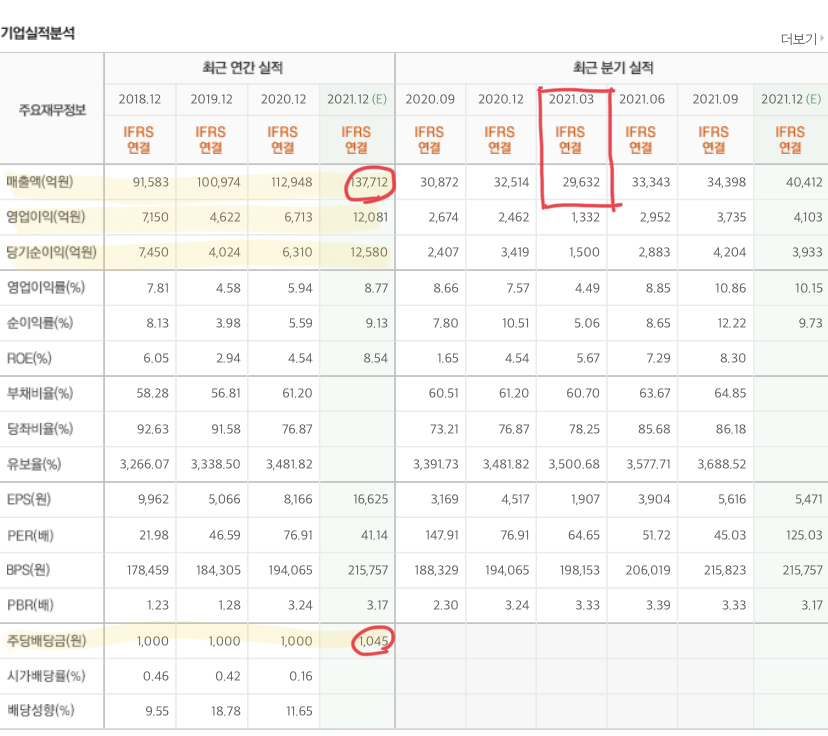Select the PBR(배) row label
The width and height of the screenshot is (828, 736).
click(30, 605)
